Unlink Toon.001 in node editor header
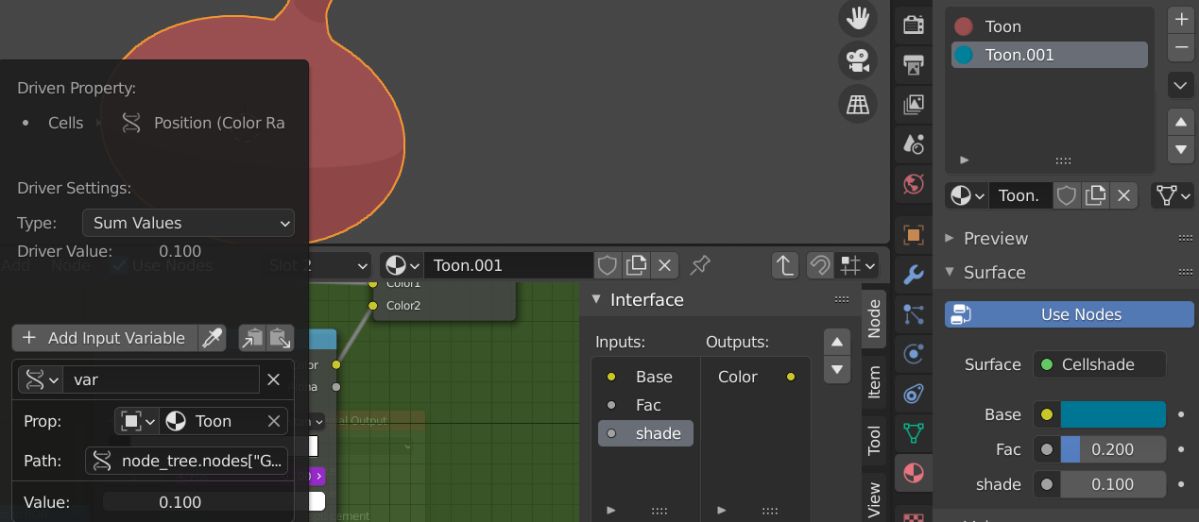 coord(664,265)
